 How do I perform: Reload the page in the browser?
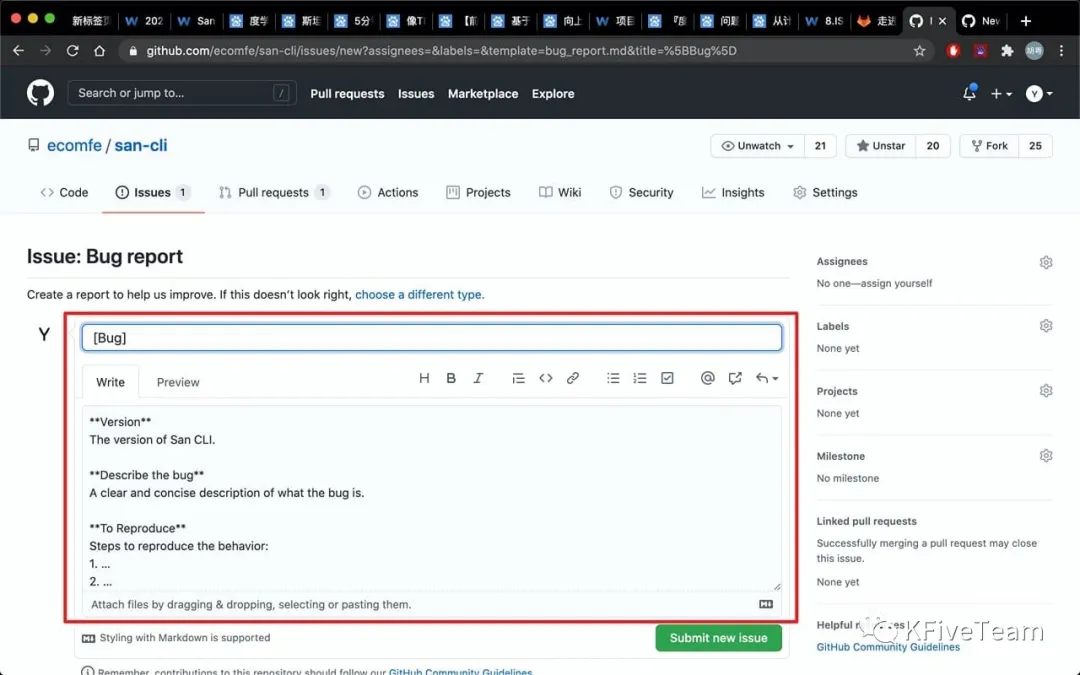72,51
